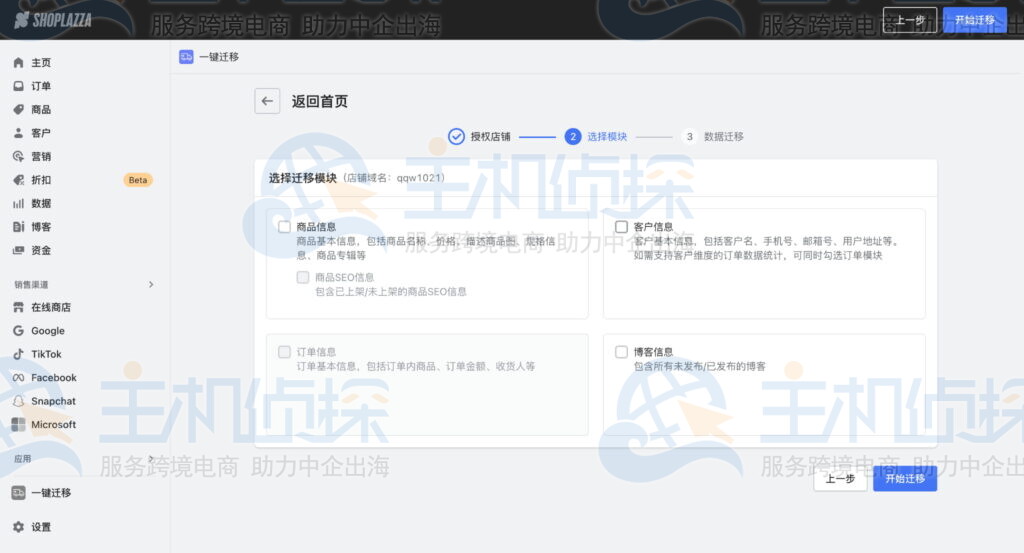Click the 商品SEO信息 label text
Image resolution: width=1024 pixels, height=553 pixels.
[x=344, y=277]
